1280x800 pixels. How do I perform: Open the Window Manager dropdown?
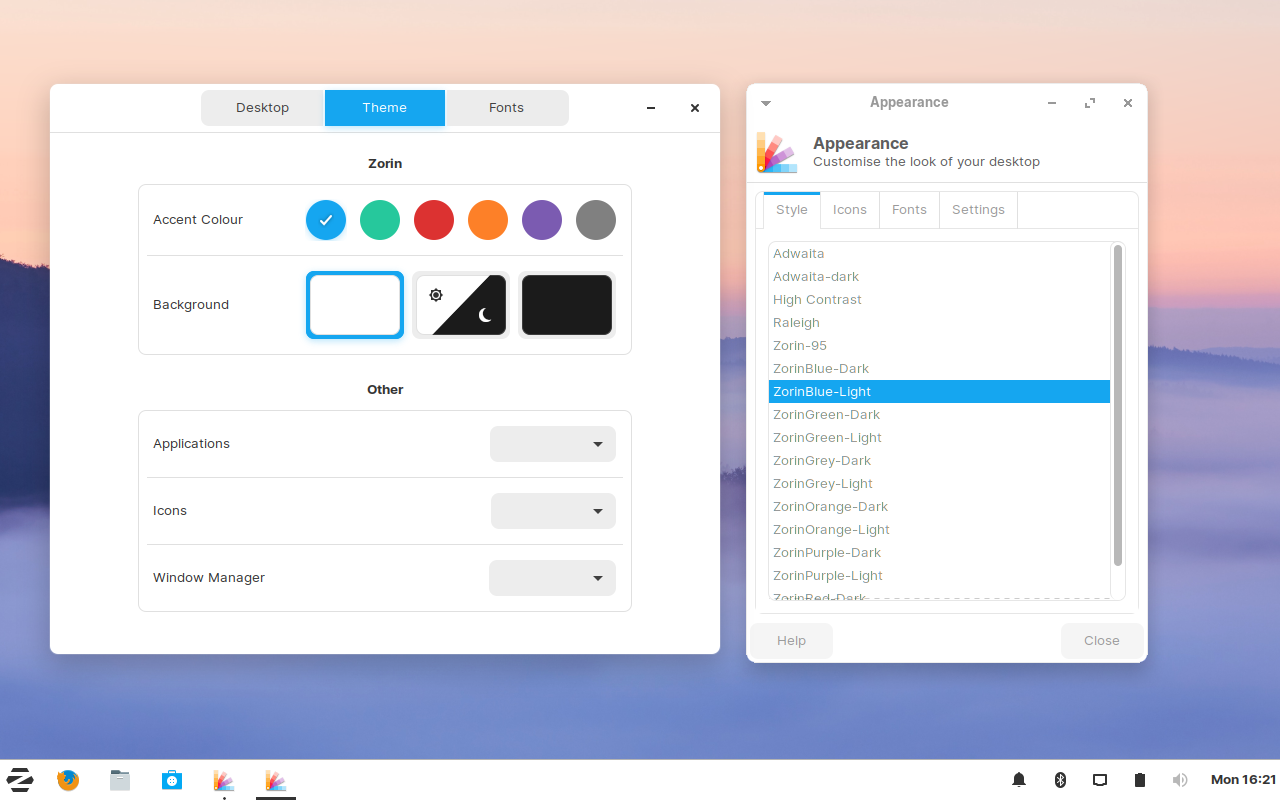click(x=552, y=578)
